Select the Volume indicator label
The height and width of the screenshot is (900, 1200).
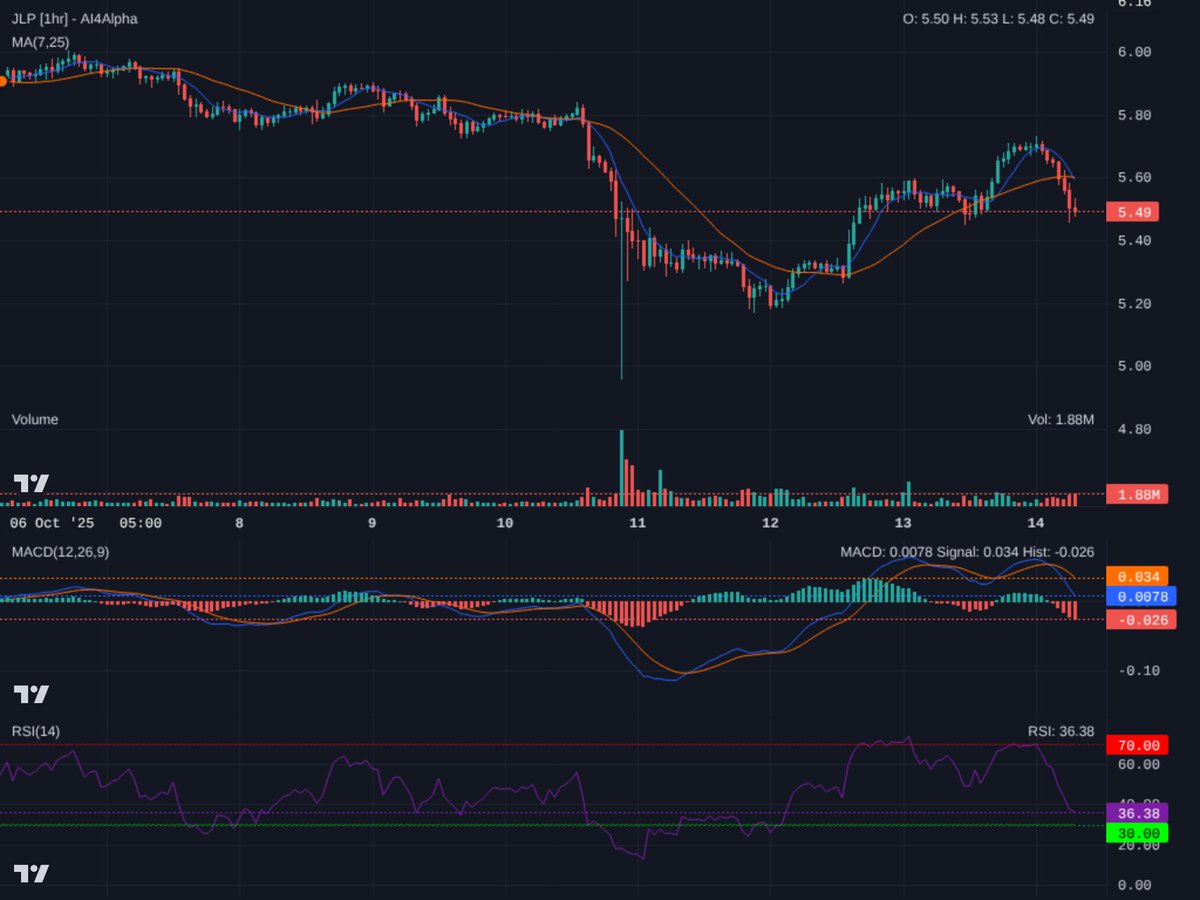(34, 419)
